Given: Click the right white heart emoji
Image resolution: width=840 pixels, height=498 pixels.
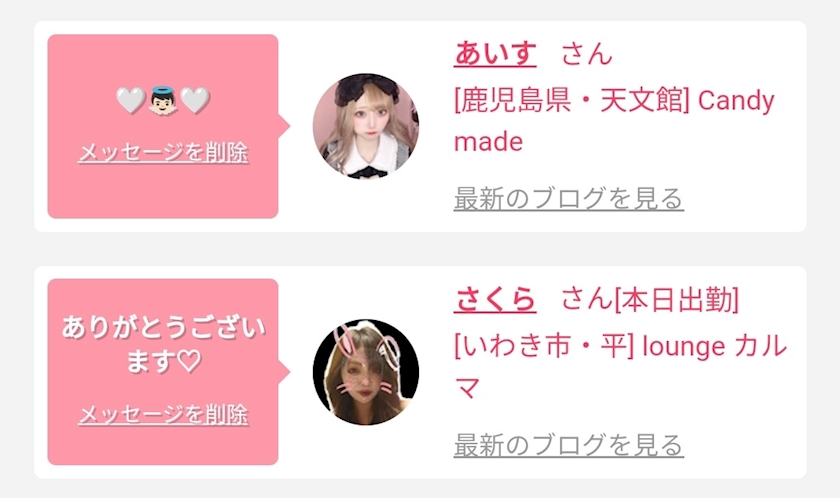Looking at the screenshot, I should [195, 101].
